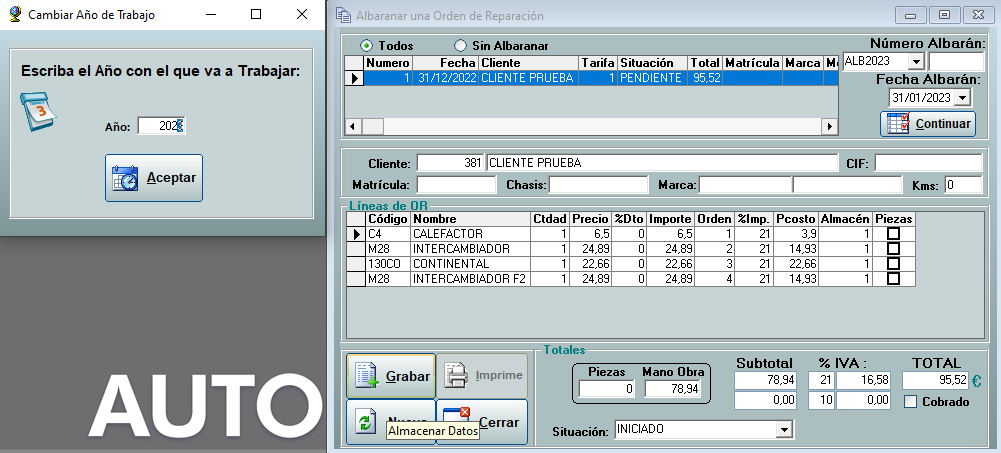The image size is (1001, 453).
Task: Click the 10 percent IVA field
Action: click(821, 401)
